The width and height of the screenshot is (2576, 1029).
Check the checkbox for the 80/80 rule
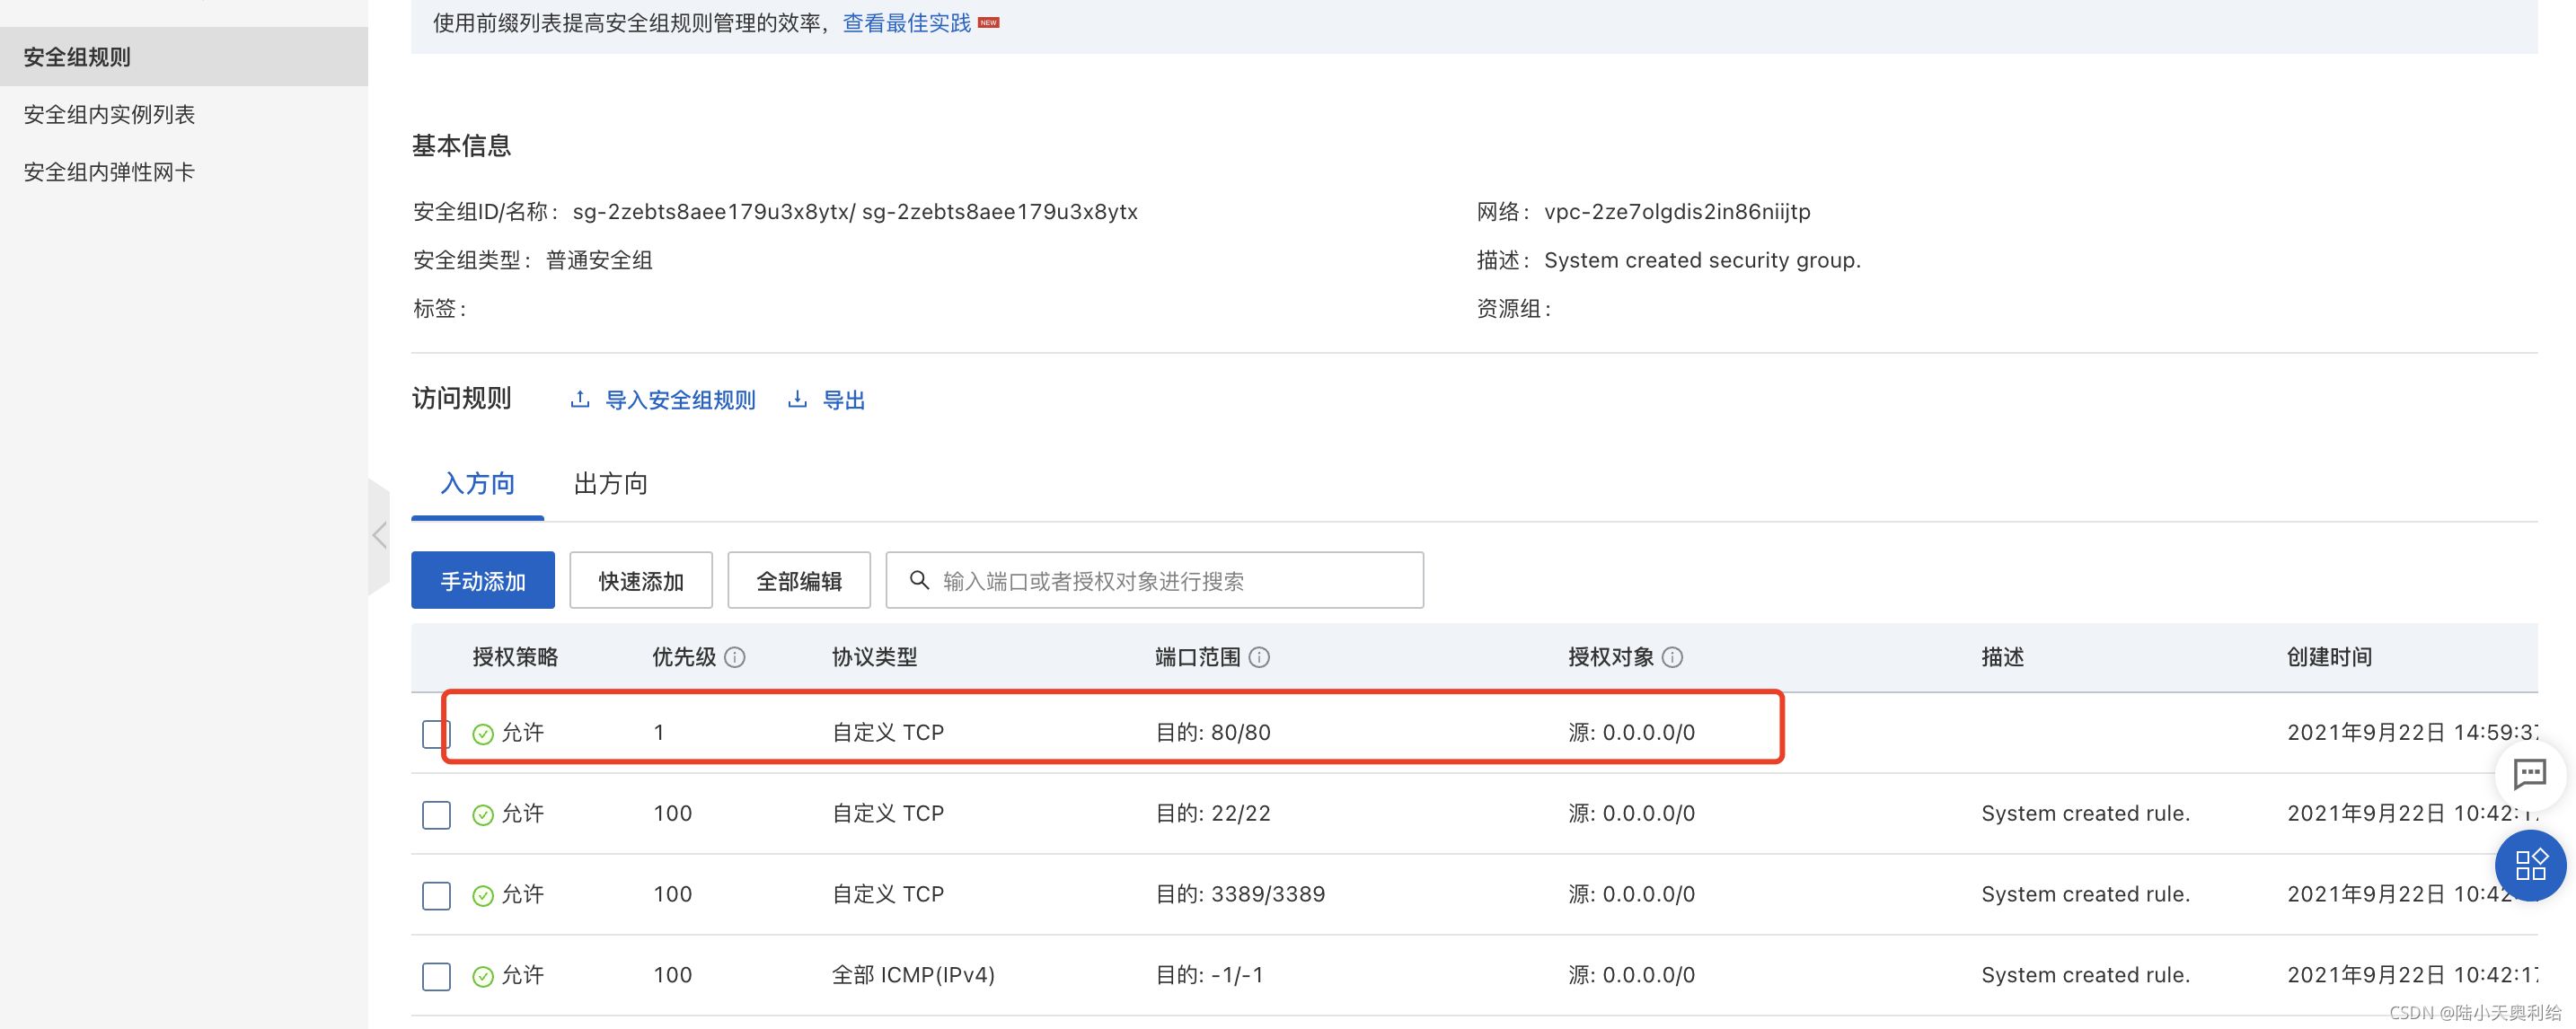point(436,733)
